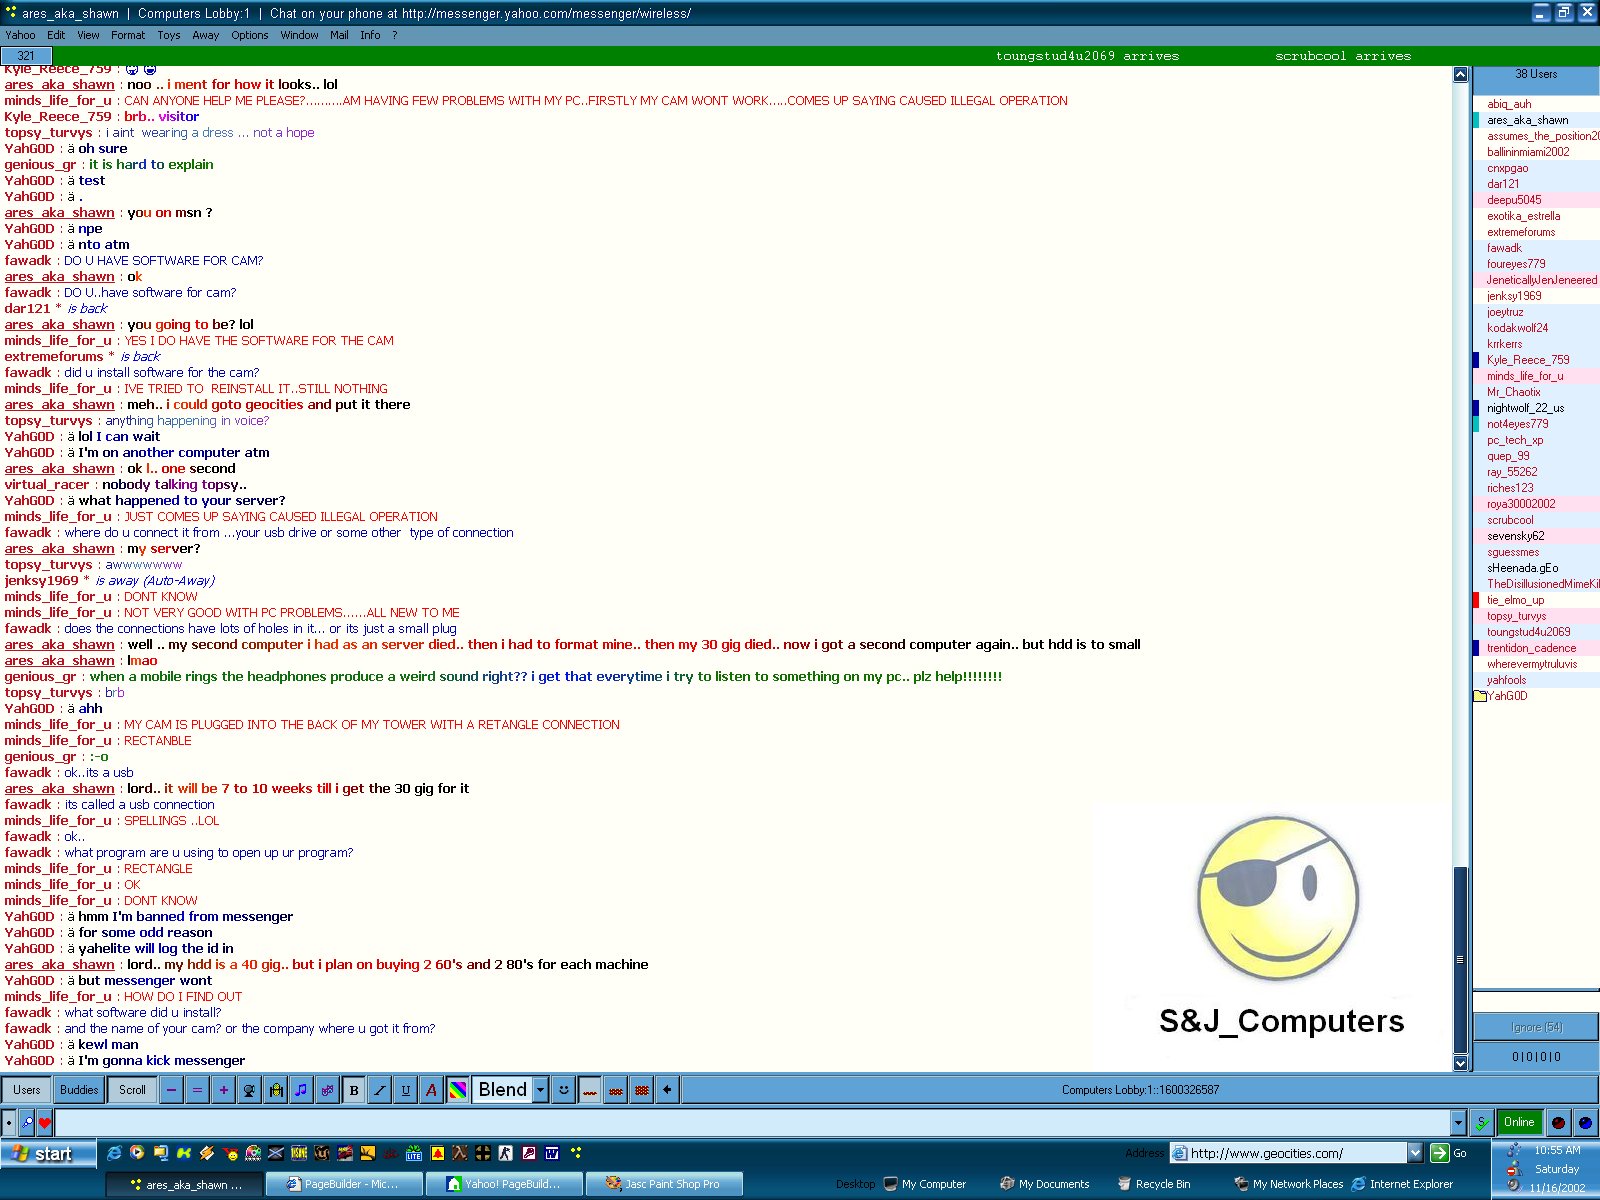Select user Kyle_Reece_759 in user list

[1528, 360]
